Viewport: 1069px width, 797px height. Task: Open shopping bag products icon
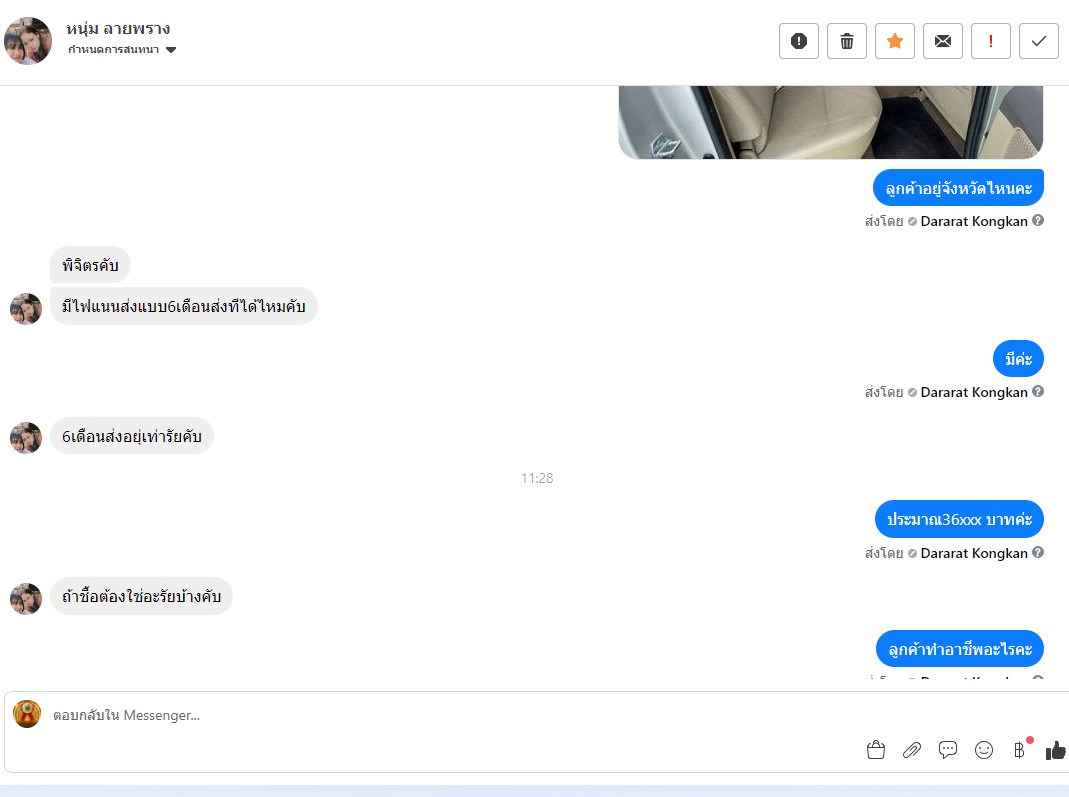(x=876, y=750)
